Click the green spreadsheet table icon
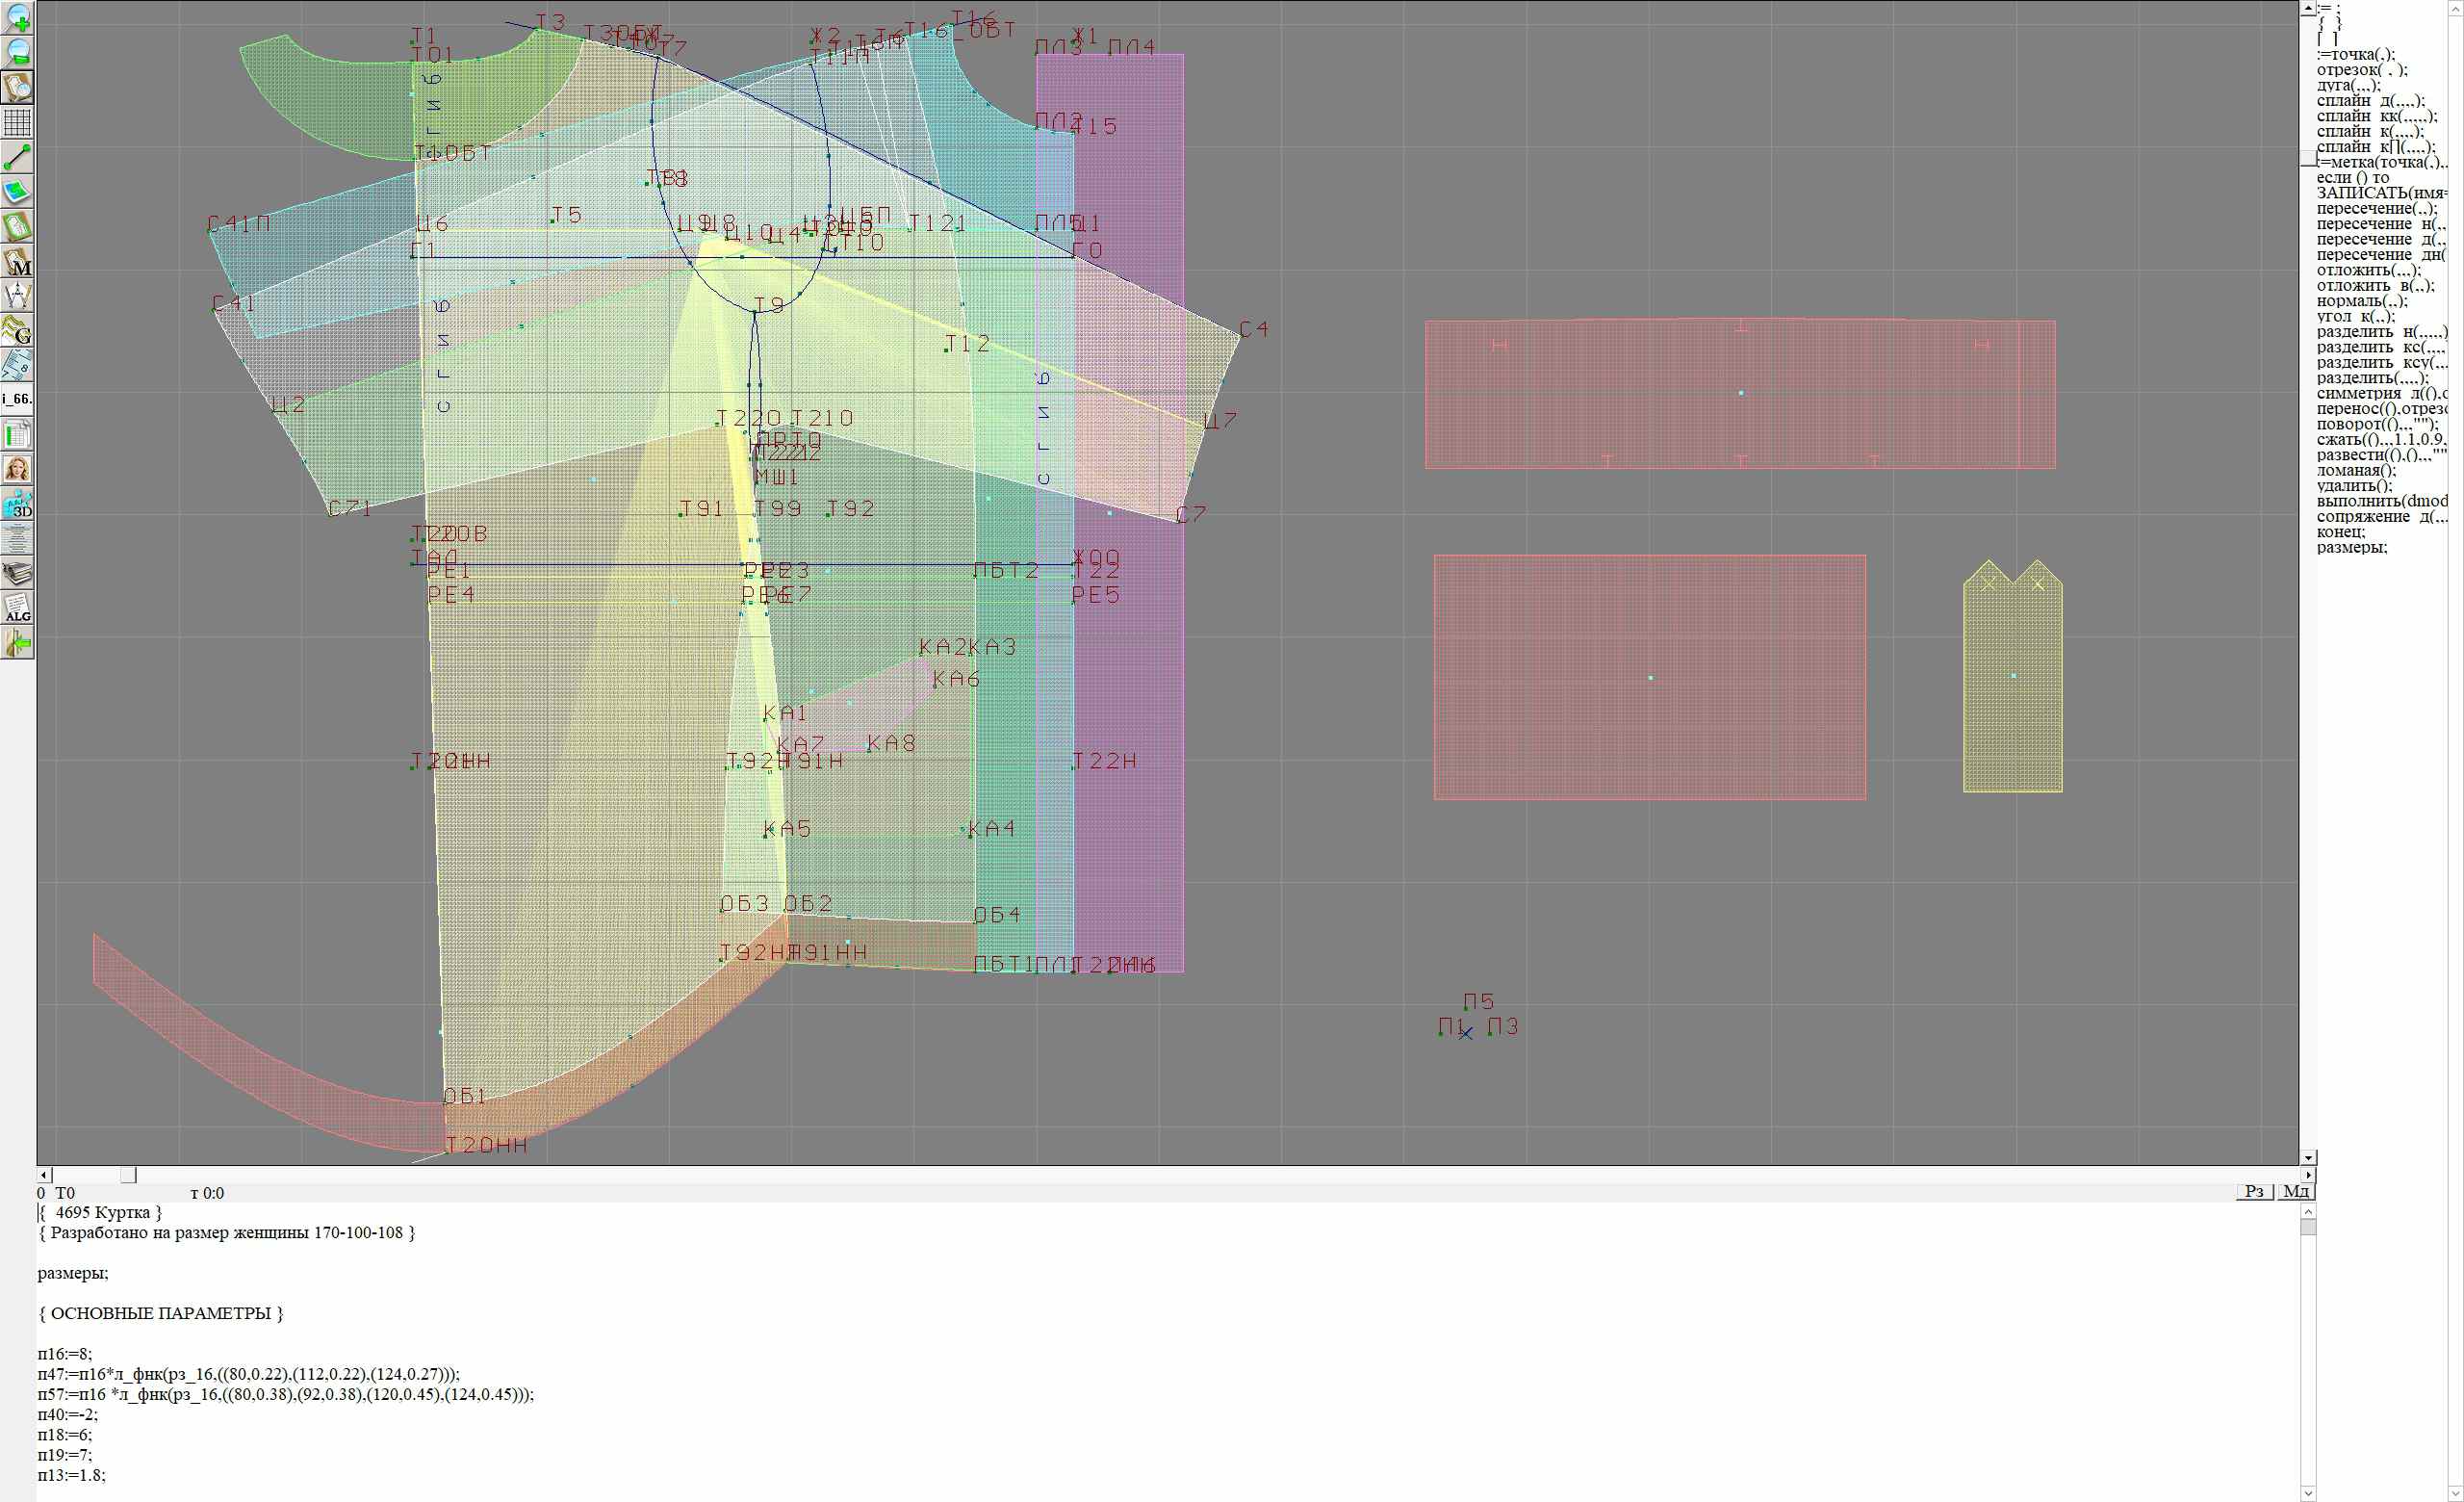The height and width of the screenshot is (1502, 2464). 18,435
